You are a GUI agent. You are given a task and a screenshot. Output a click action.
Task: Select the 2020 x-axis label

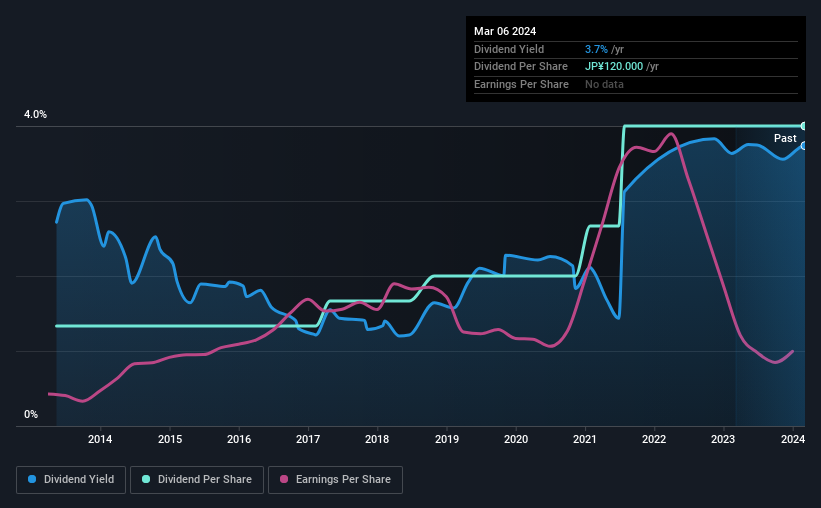click(516, 439)
